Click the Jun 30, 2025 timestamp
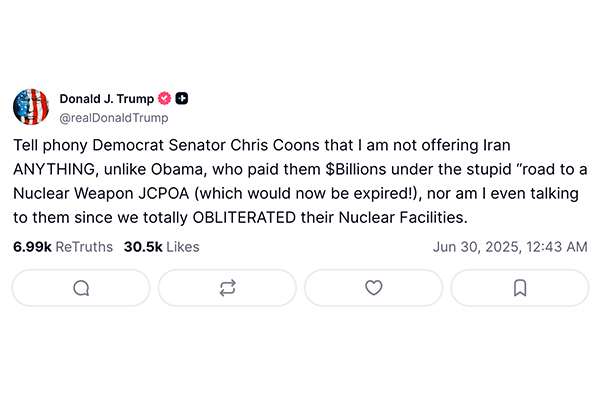 (510, 246)
